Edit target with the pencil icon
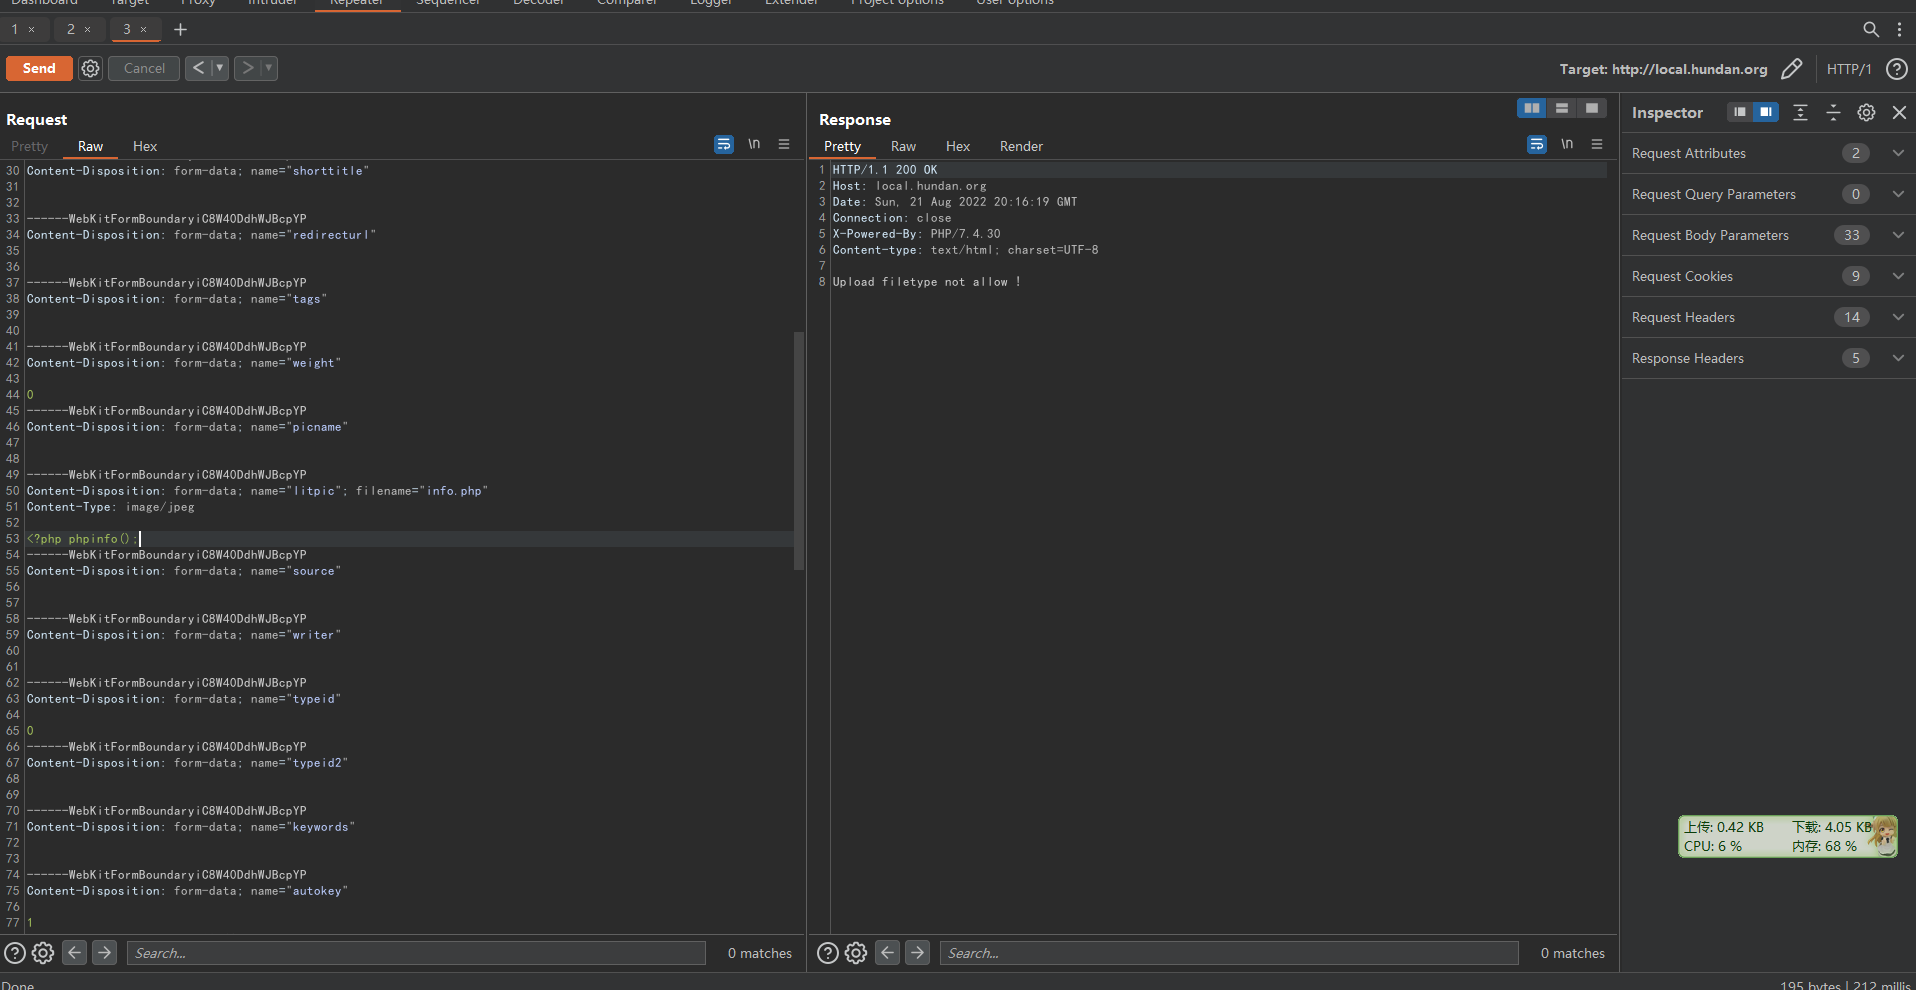This screenshot has width=1916, height=990. 1792,69
